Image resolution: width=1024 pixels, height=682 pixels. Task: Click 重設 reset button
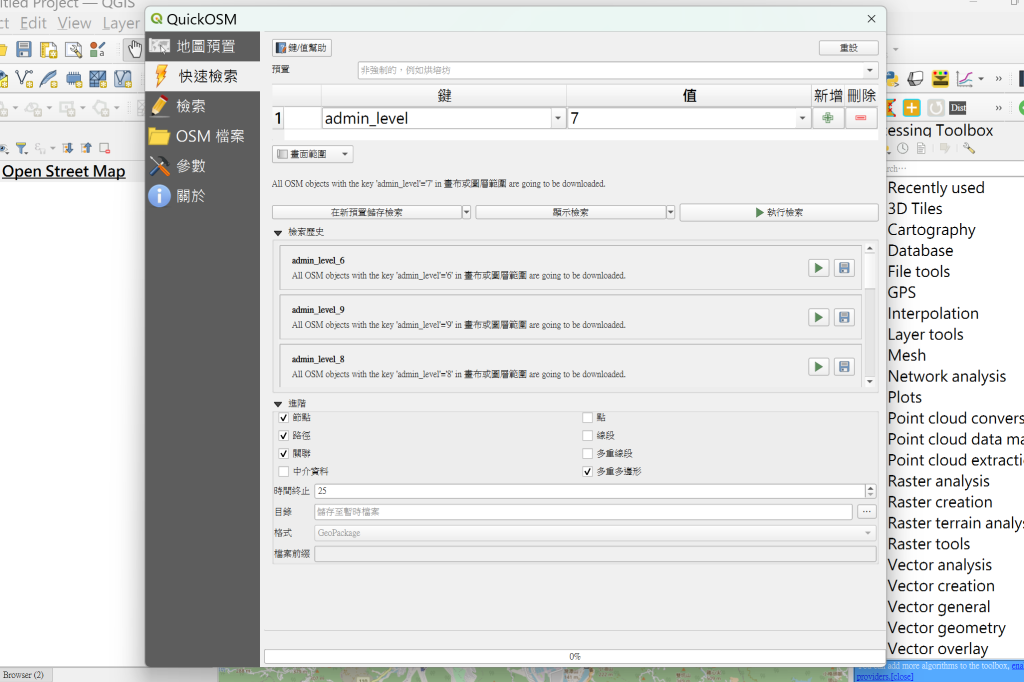(848, 48)
